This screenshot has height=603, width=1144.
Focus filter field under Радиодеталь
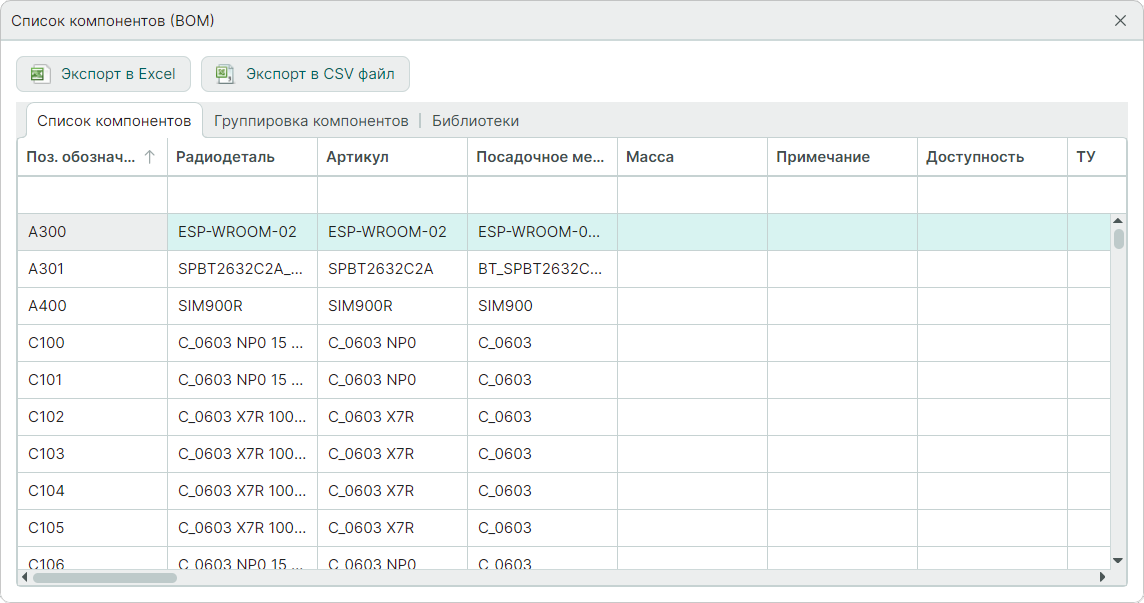(x=242, y=194)
